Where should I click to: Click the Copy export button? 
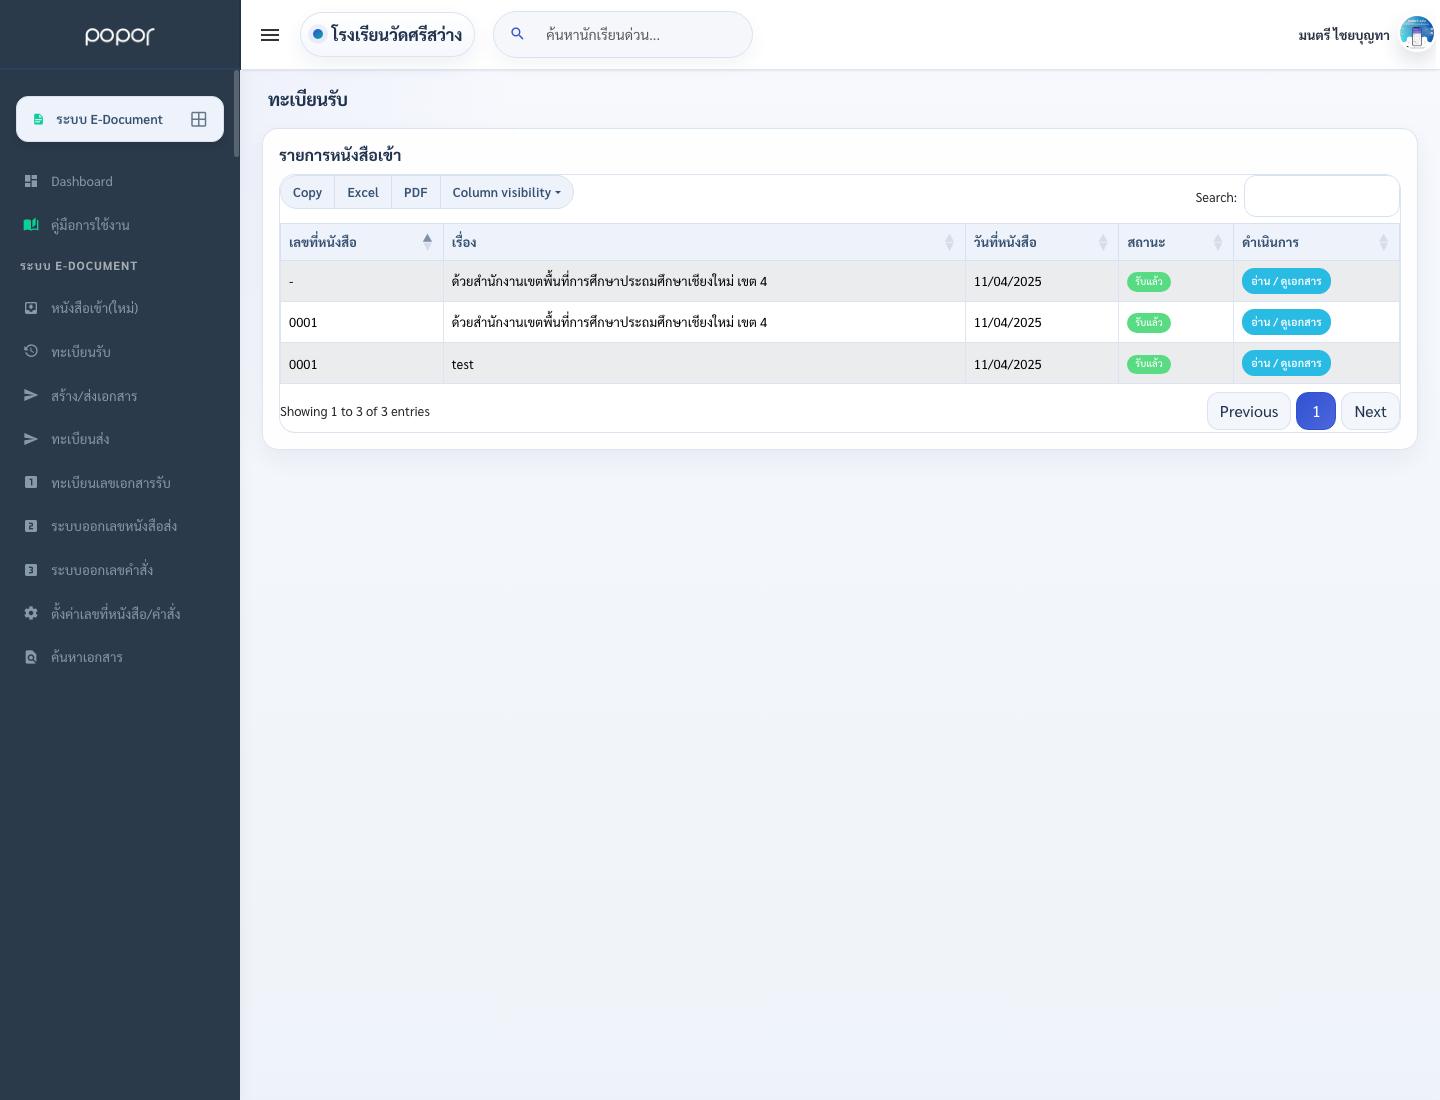tap(307, 192)
